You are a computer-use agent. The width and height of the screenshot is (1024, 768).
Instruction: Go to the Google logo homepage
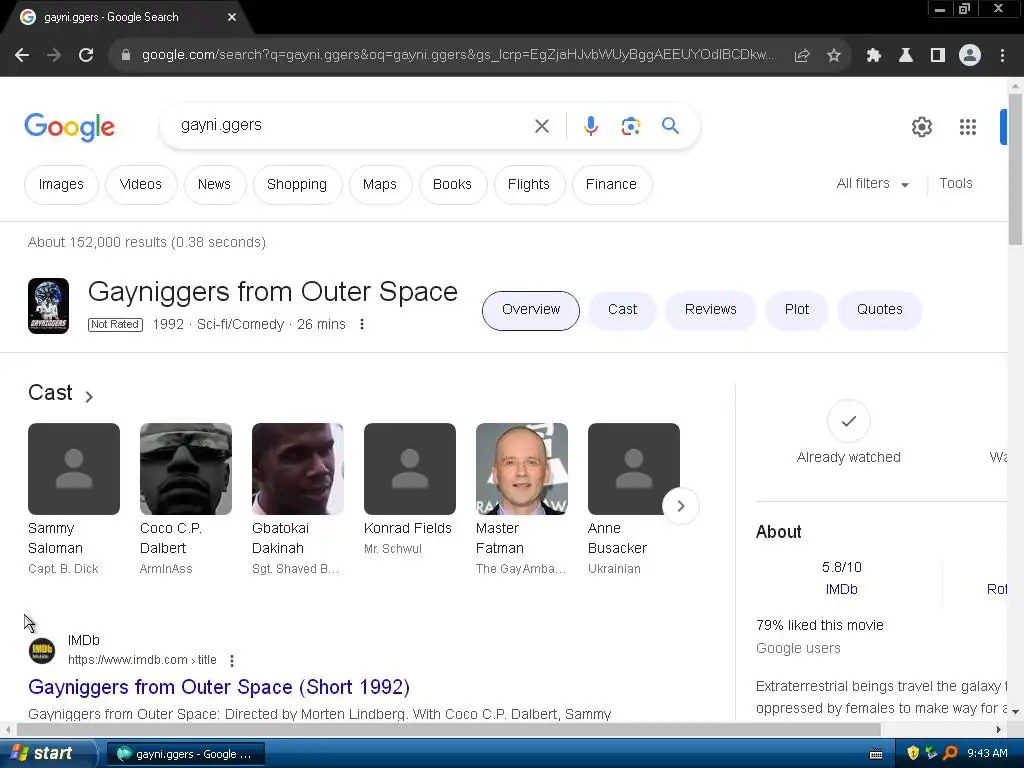click(69, 127)
